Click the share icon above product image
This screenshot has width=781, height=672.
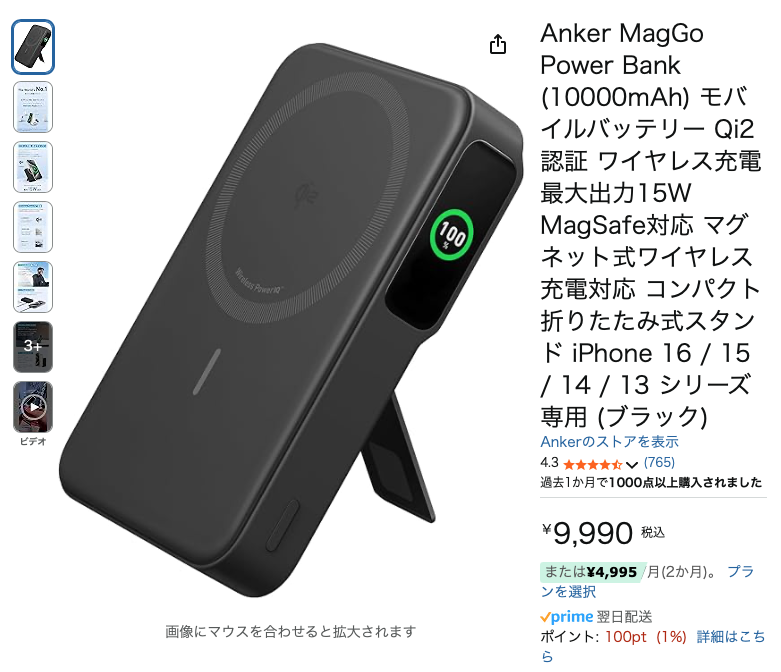click(498, 44)
